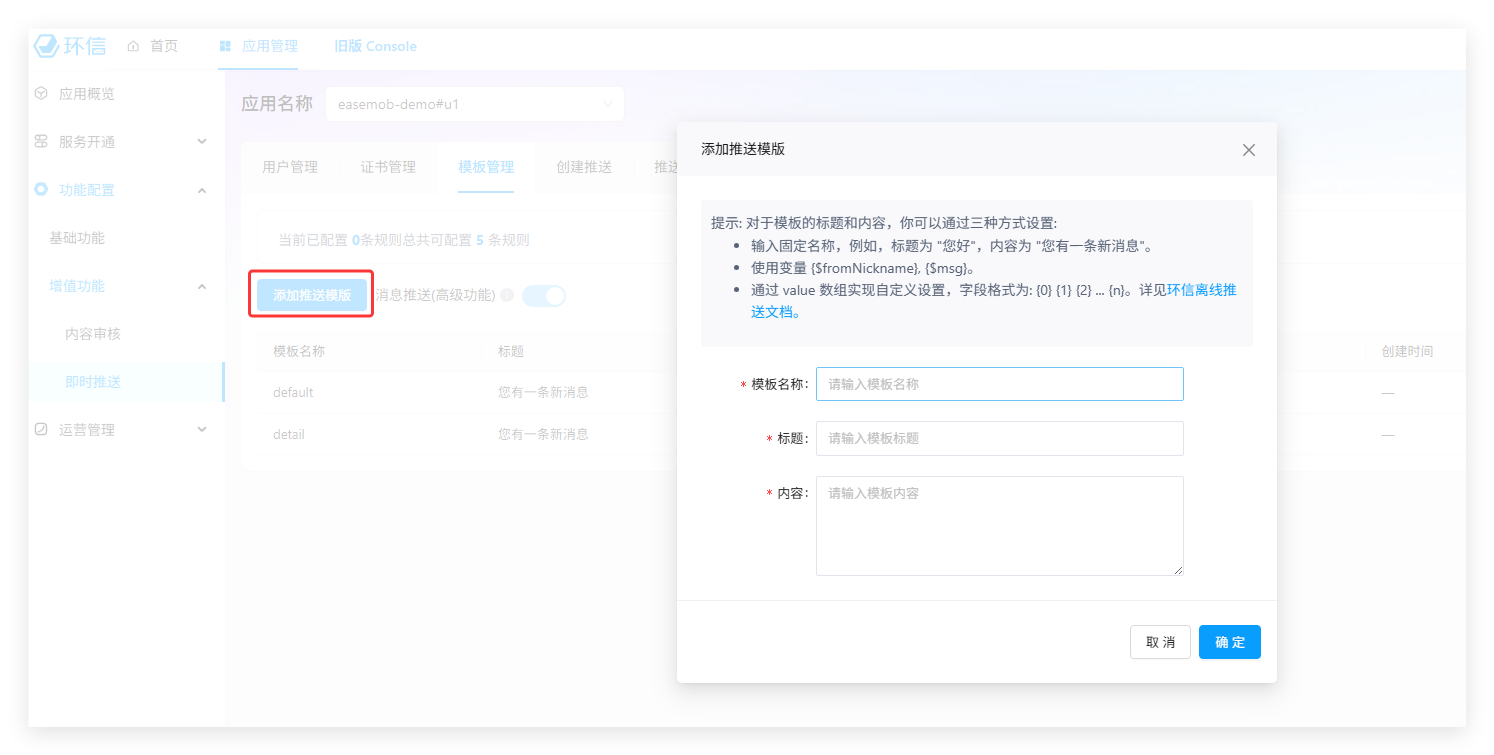The width and height of the screenshot is (1494, 755).
Task: Click the 功能配置 circle icon
Action: pyautogui.click(x=41, y=190)
